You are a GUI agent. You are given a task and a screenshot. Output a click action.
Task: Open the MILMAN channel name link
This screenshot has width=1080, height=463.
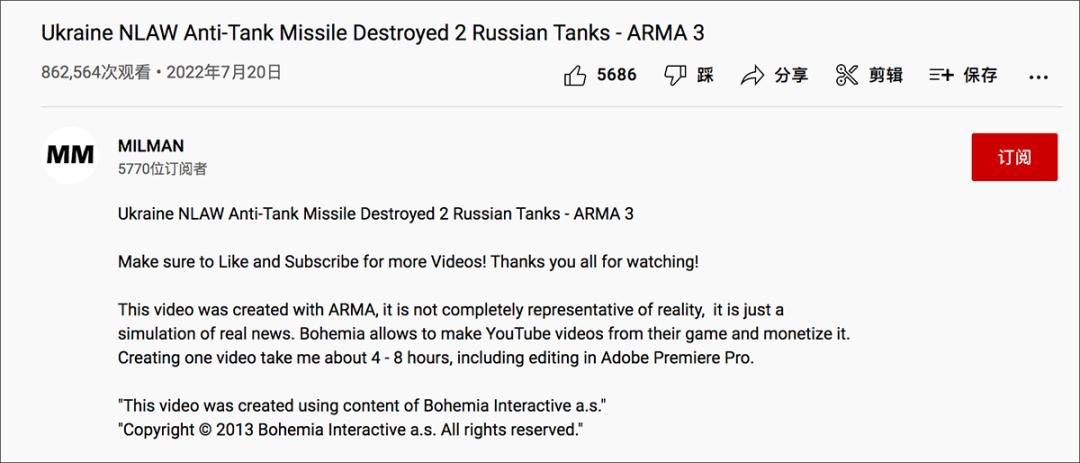[x=151, y=146]
